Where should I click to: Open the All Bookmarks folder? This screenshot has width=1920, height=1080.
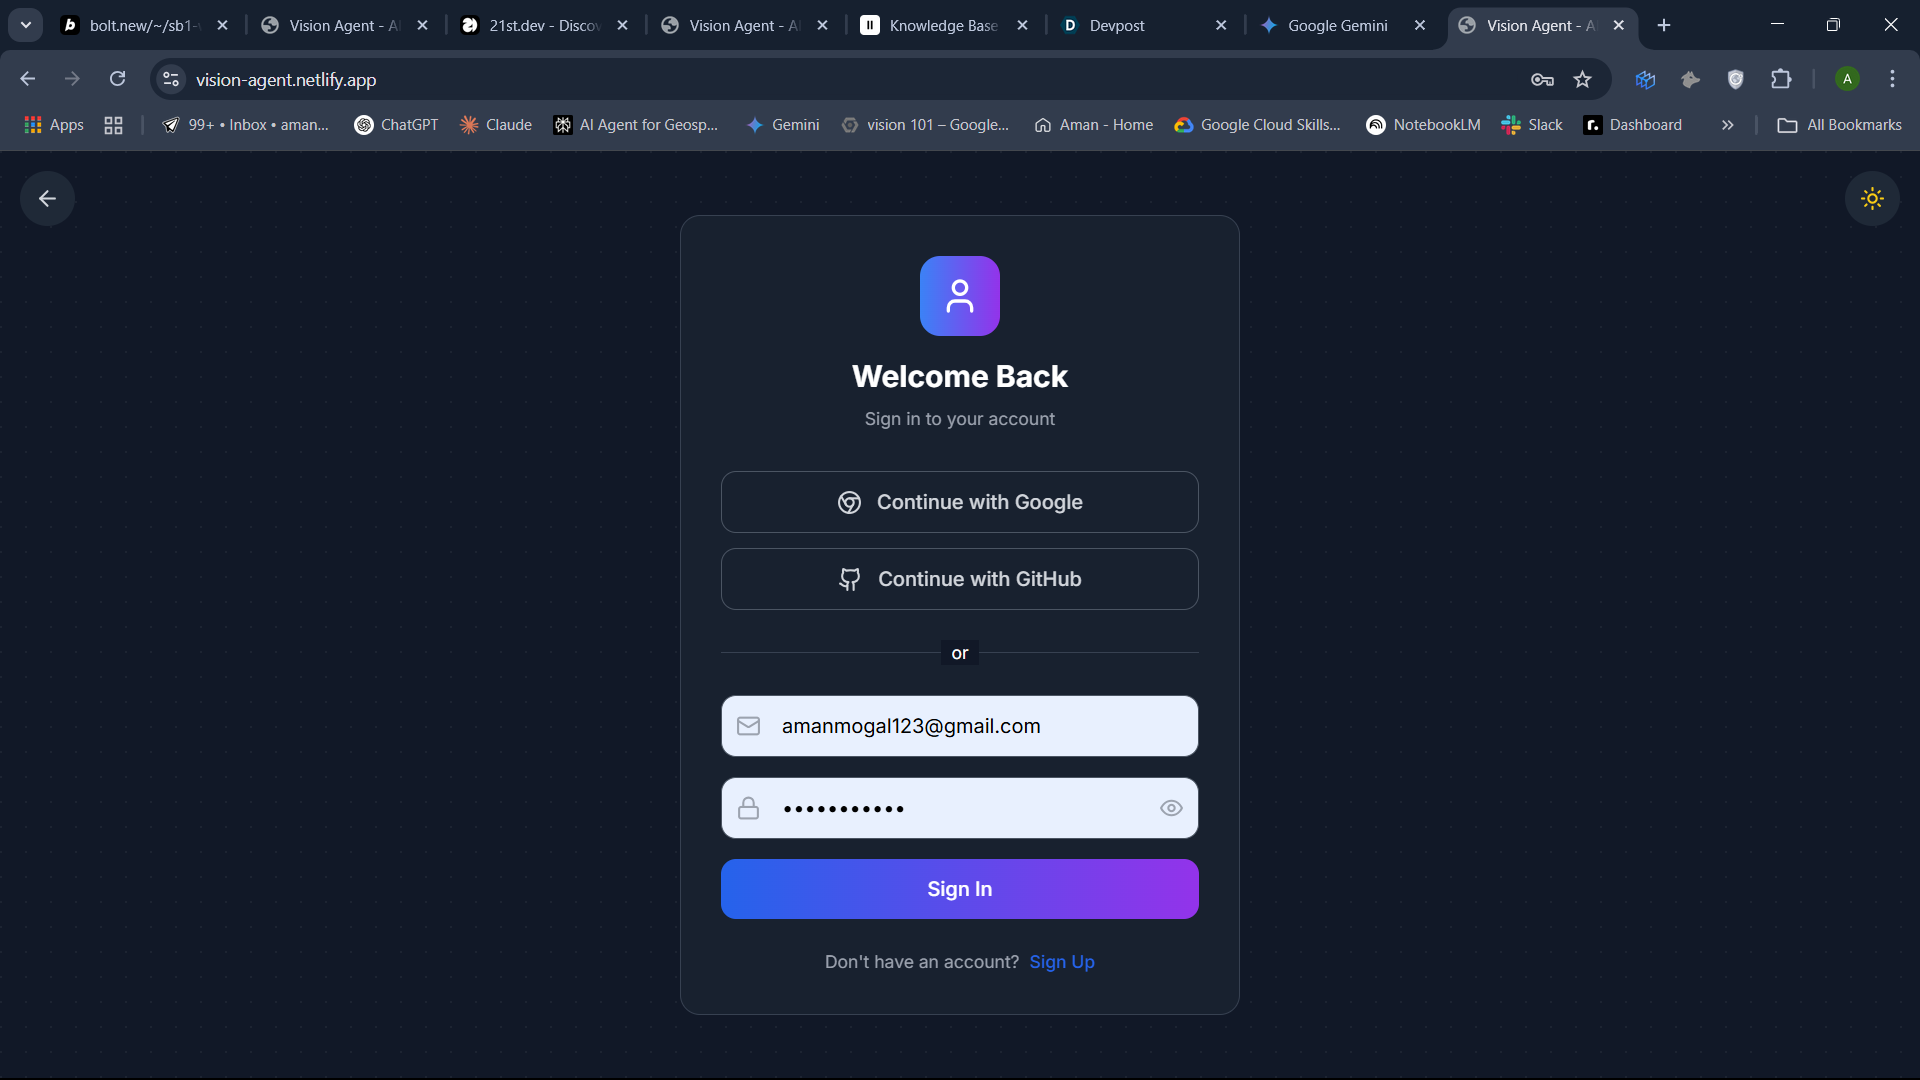[x=1840, y=125]
